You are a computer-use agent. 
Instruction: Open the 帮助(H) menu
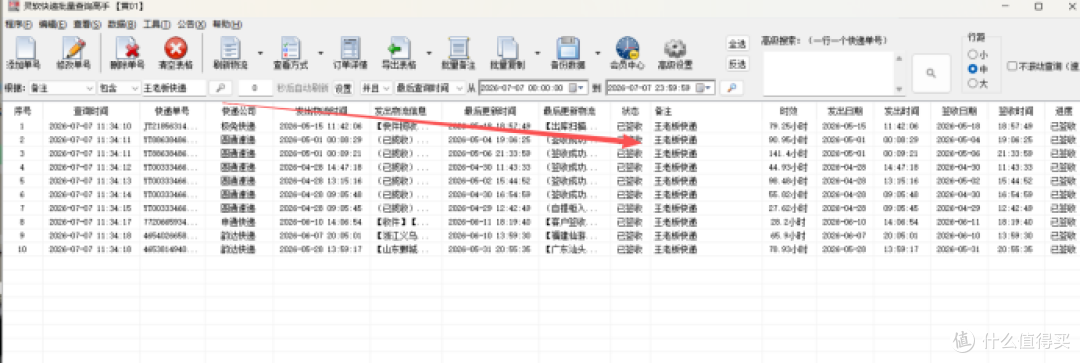(227, 24)
